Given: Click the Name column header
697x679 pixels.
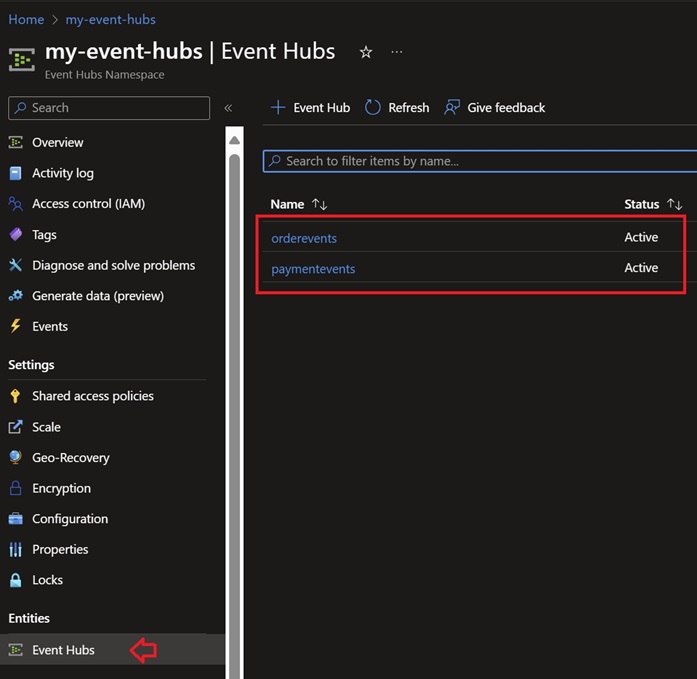Looking at the screenshot, I should [x=287, y=204].
